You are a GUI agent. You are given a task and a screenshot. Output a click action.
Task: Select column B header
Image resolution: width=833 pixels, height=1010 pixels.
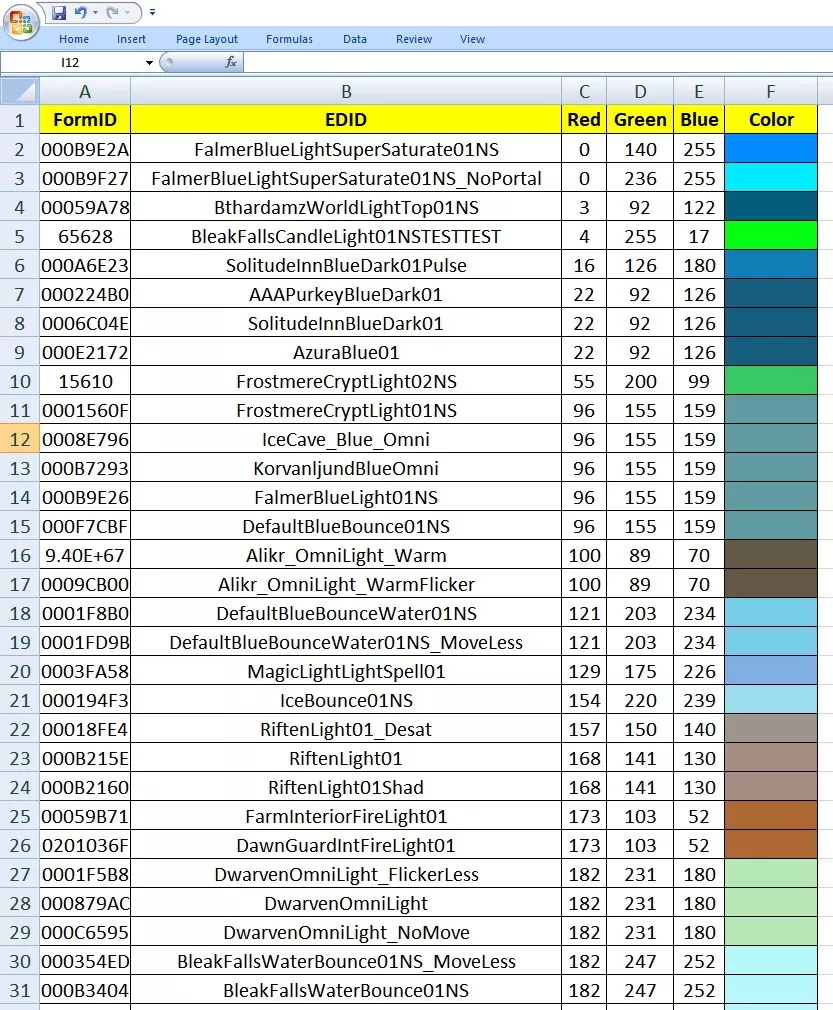click(346, 91)
